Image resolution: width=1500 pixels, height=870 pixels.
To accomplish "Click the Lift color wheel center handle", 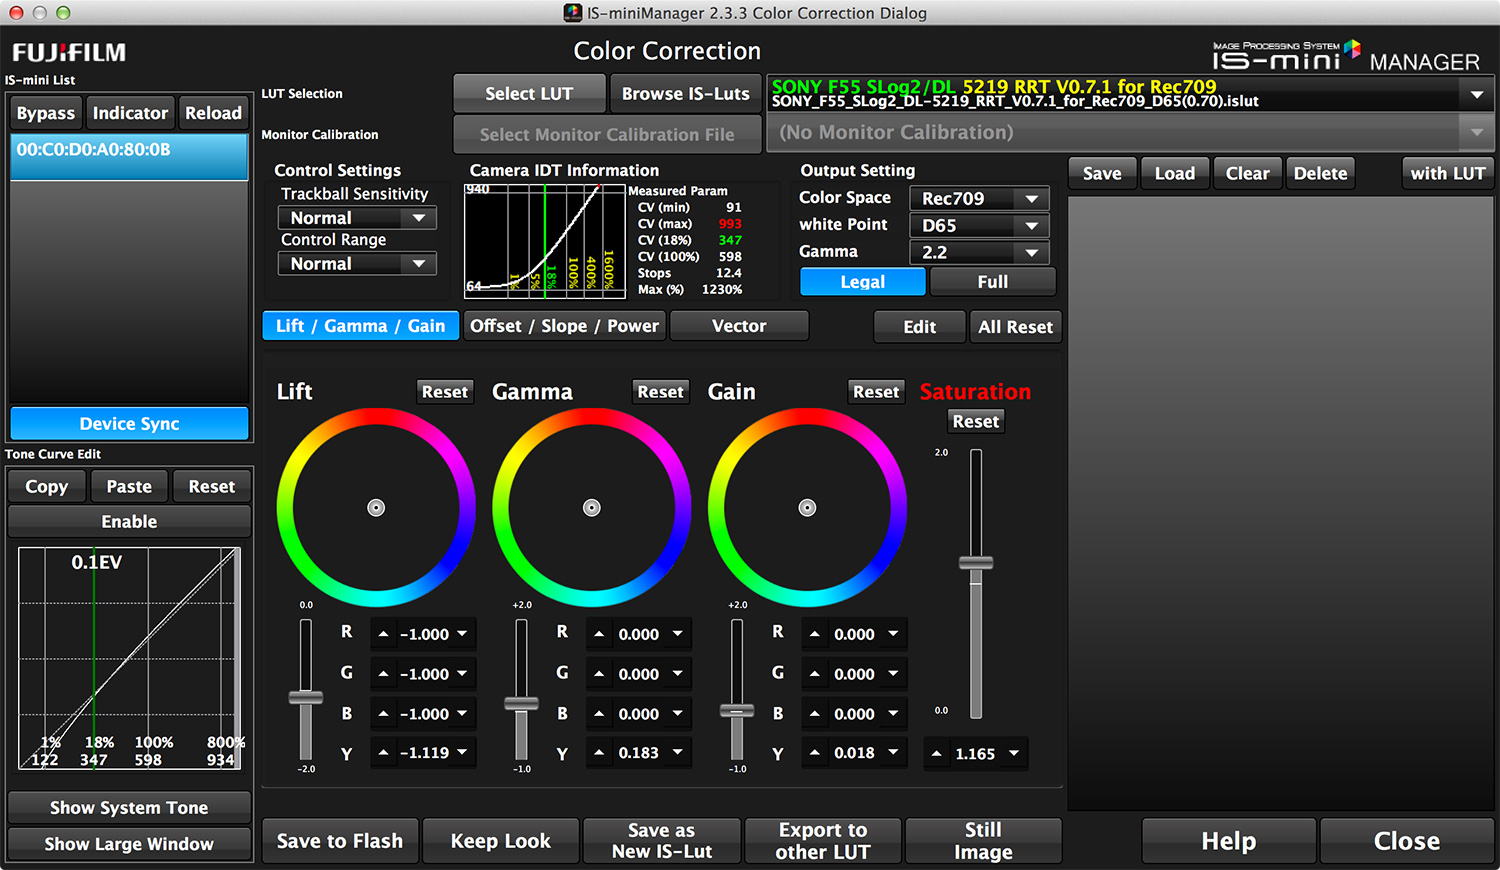I will 376,508.
